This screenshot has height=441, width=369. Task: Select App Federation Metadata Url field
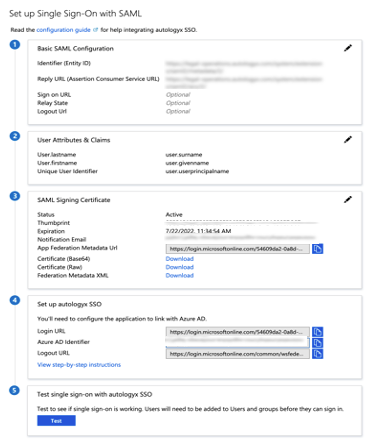pyautogui.click(x=237, y=249)
